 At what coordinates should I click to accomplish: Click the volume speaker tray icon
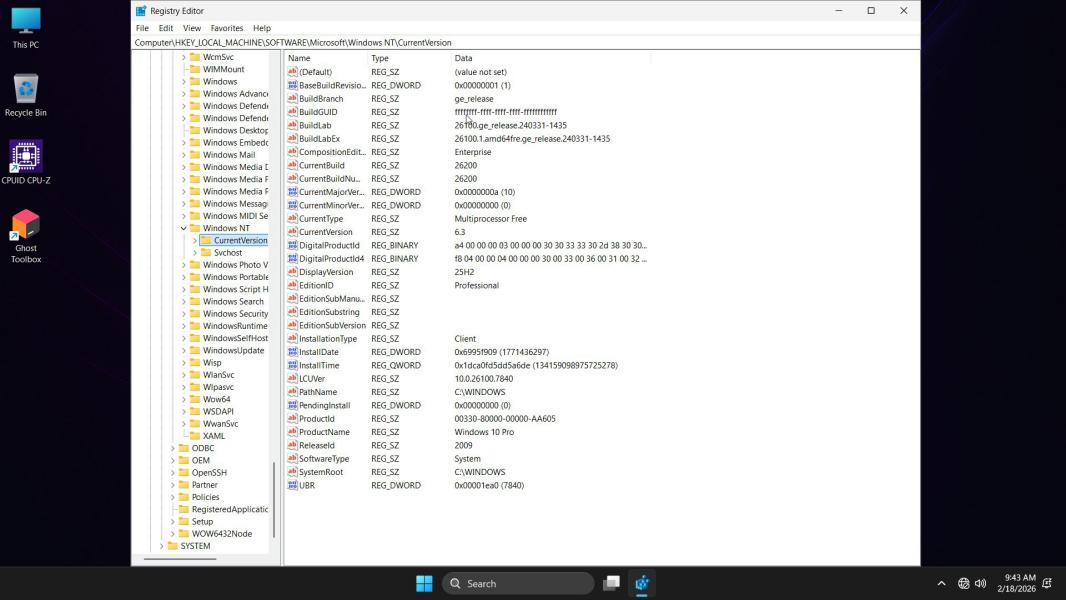click(980, 583)
